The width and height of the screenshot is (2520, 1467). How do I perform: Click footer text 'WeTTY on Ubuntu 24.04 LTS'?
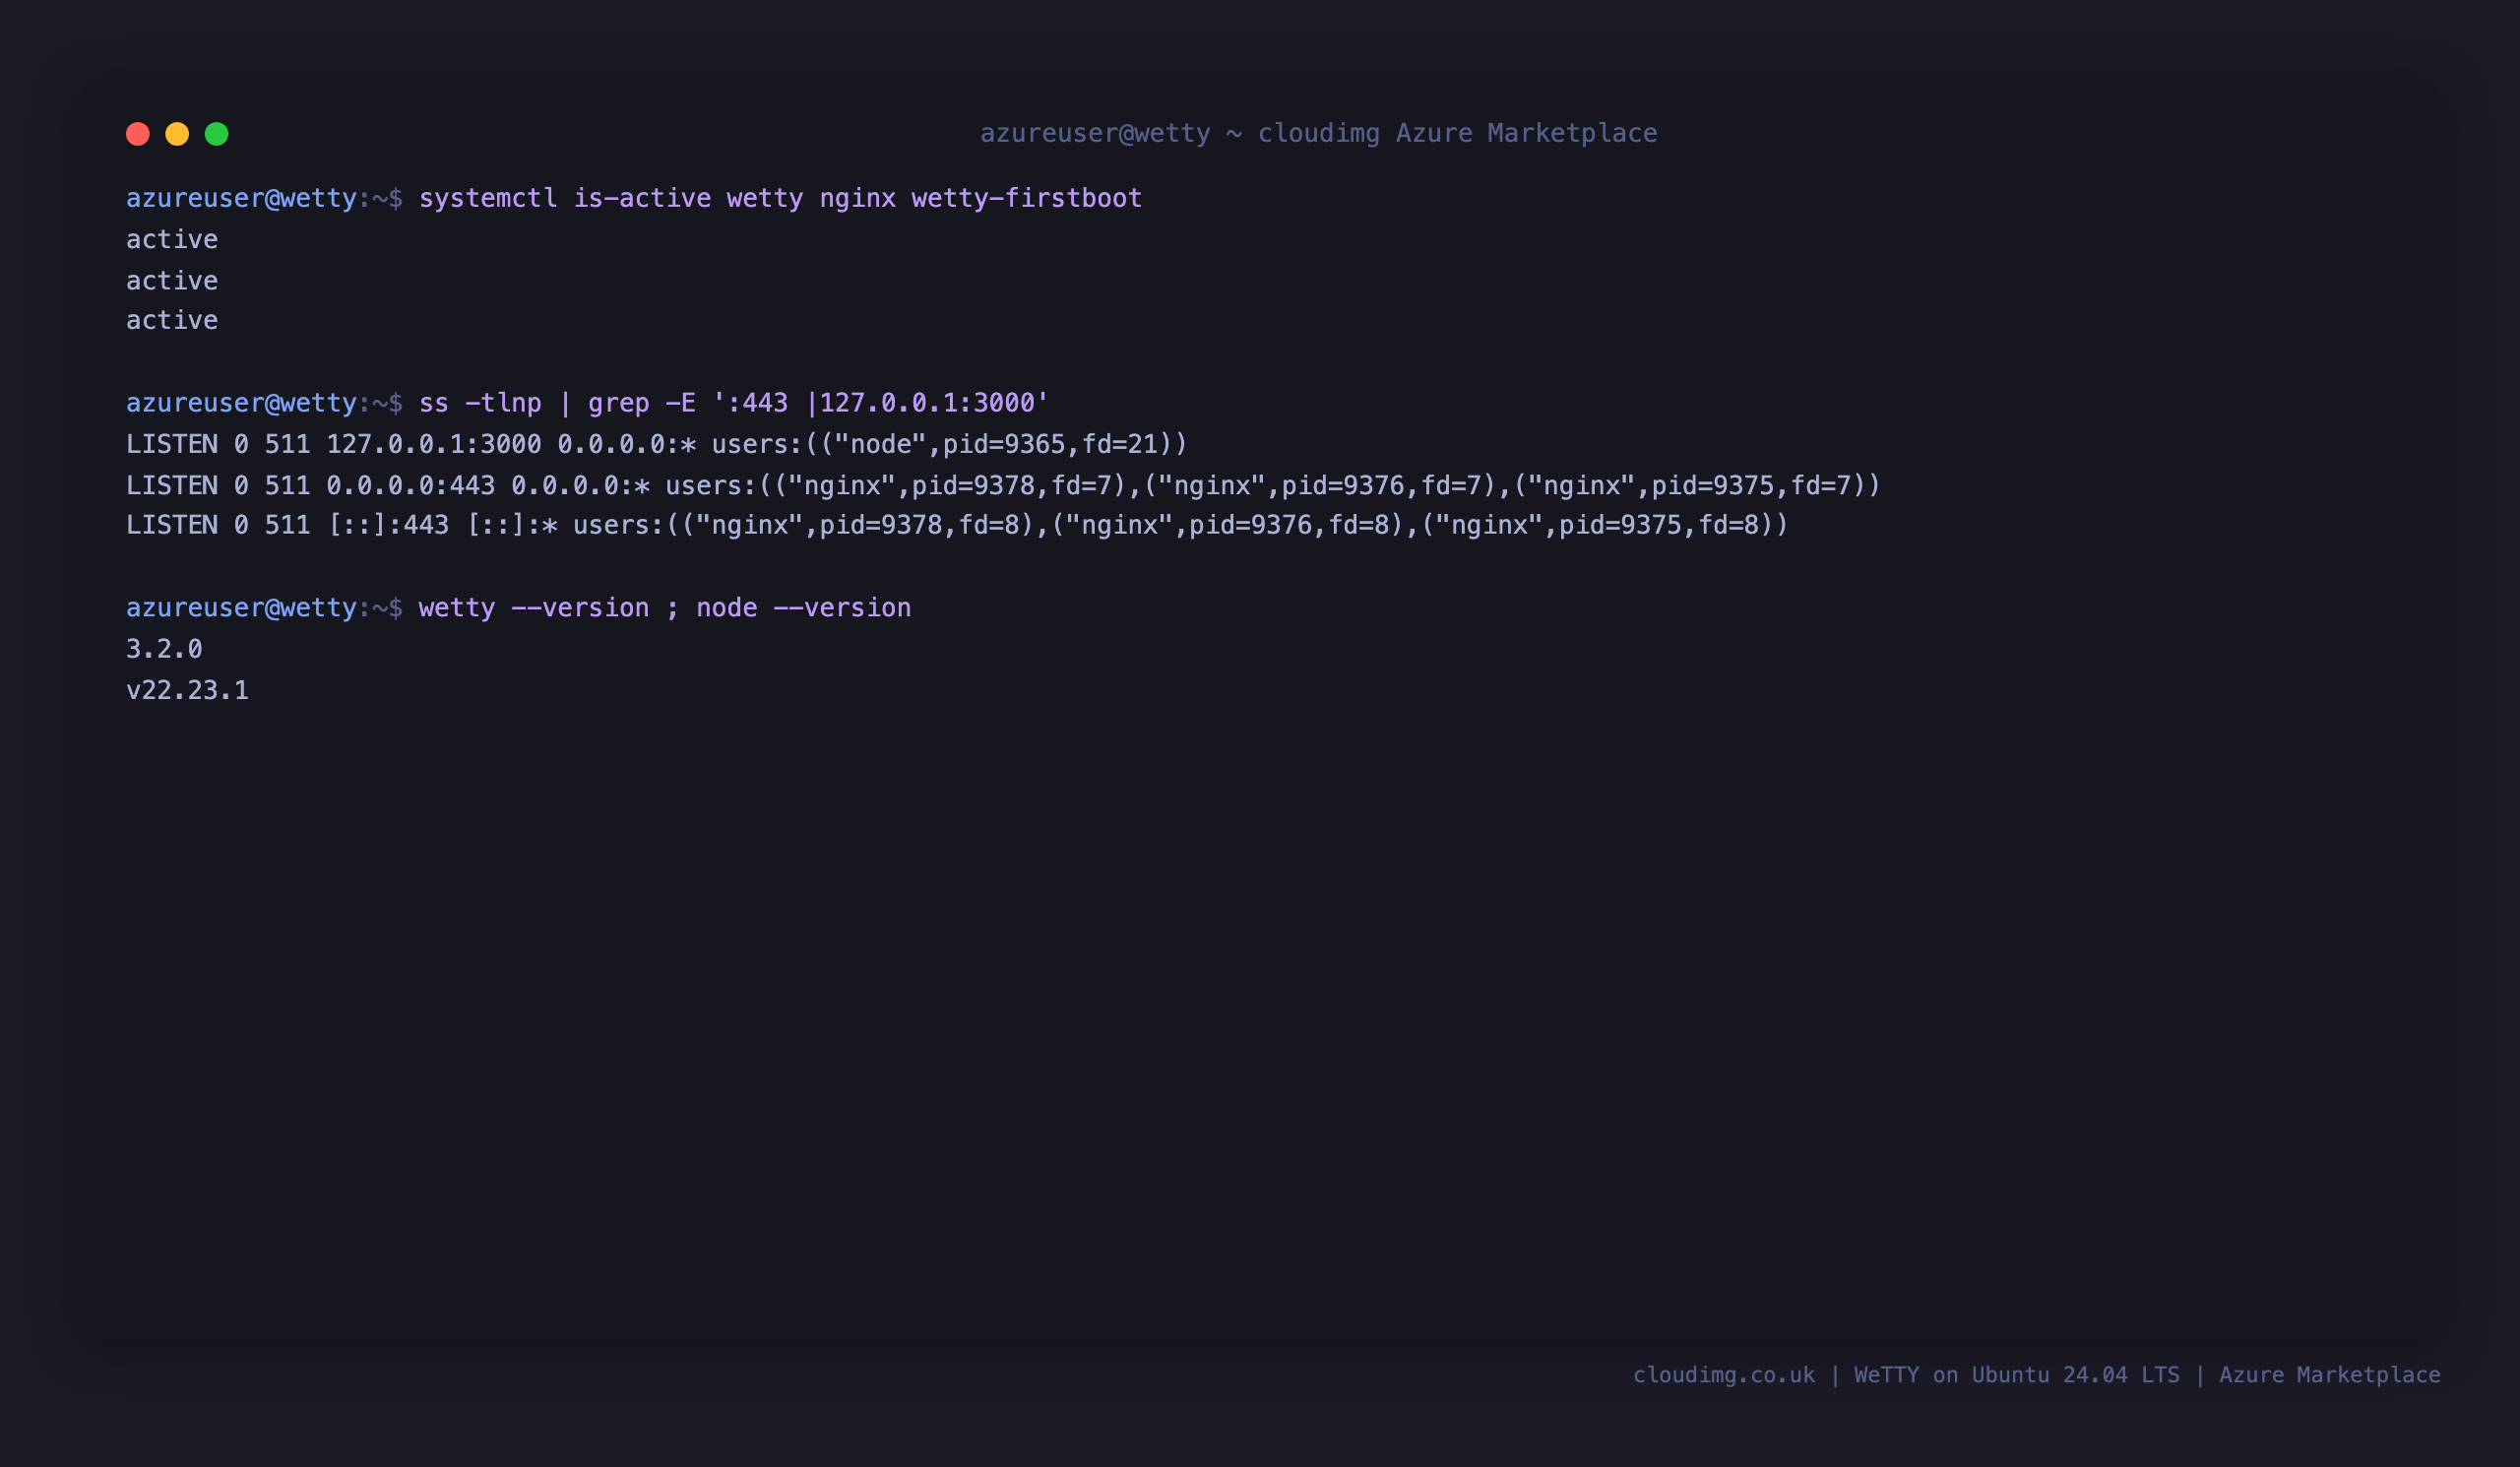tap(2017, 1375)
